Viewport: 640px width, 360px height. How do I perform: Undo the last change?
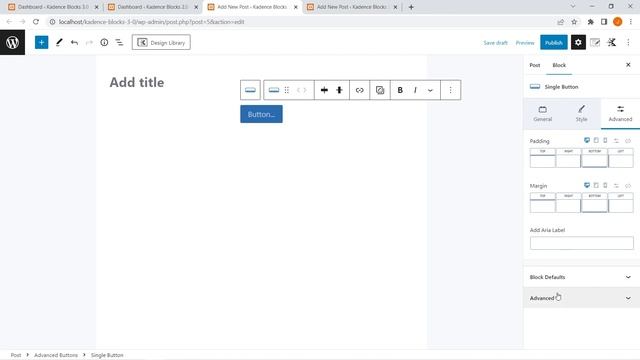point(74,42)
